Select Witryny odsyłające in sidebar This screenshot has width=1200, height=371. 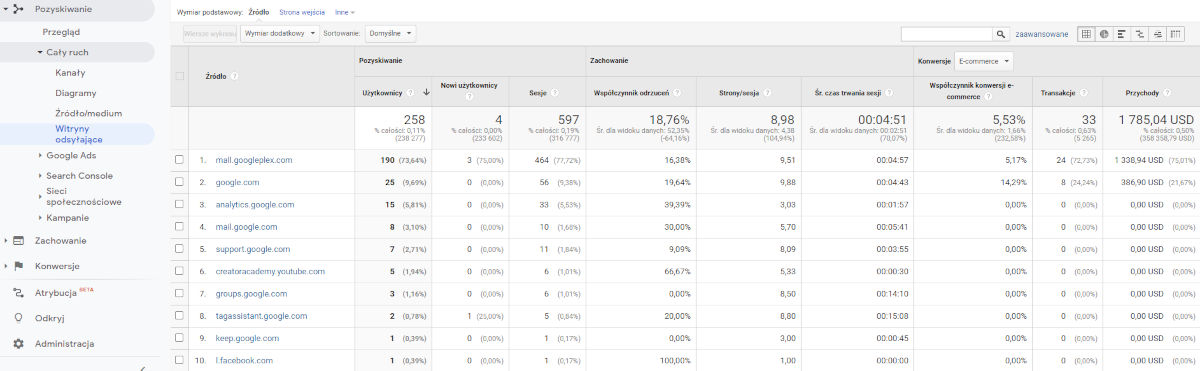(78, 134)
